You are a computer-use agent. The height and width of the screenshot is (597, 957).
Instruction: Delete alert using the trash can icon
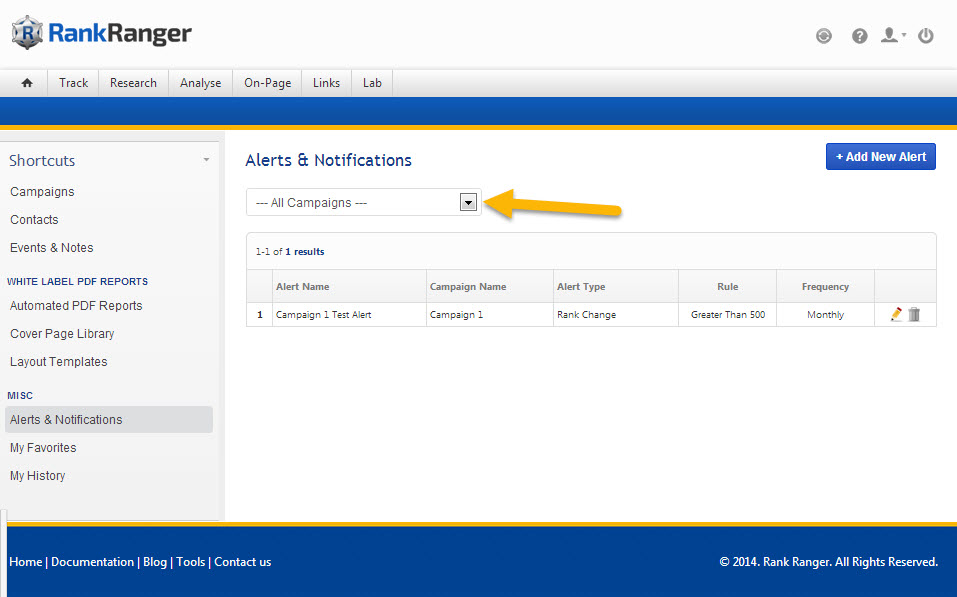(914, 314)
